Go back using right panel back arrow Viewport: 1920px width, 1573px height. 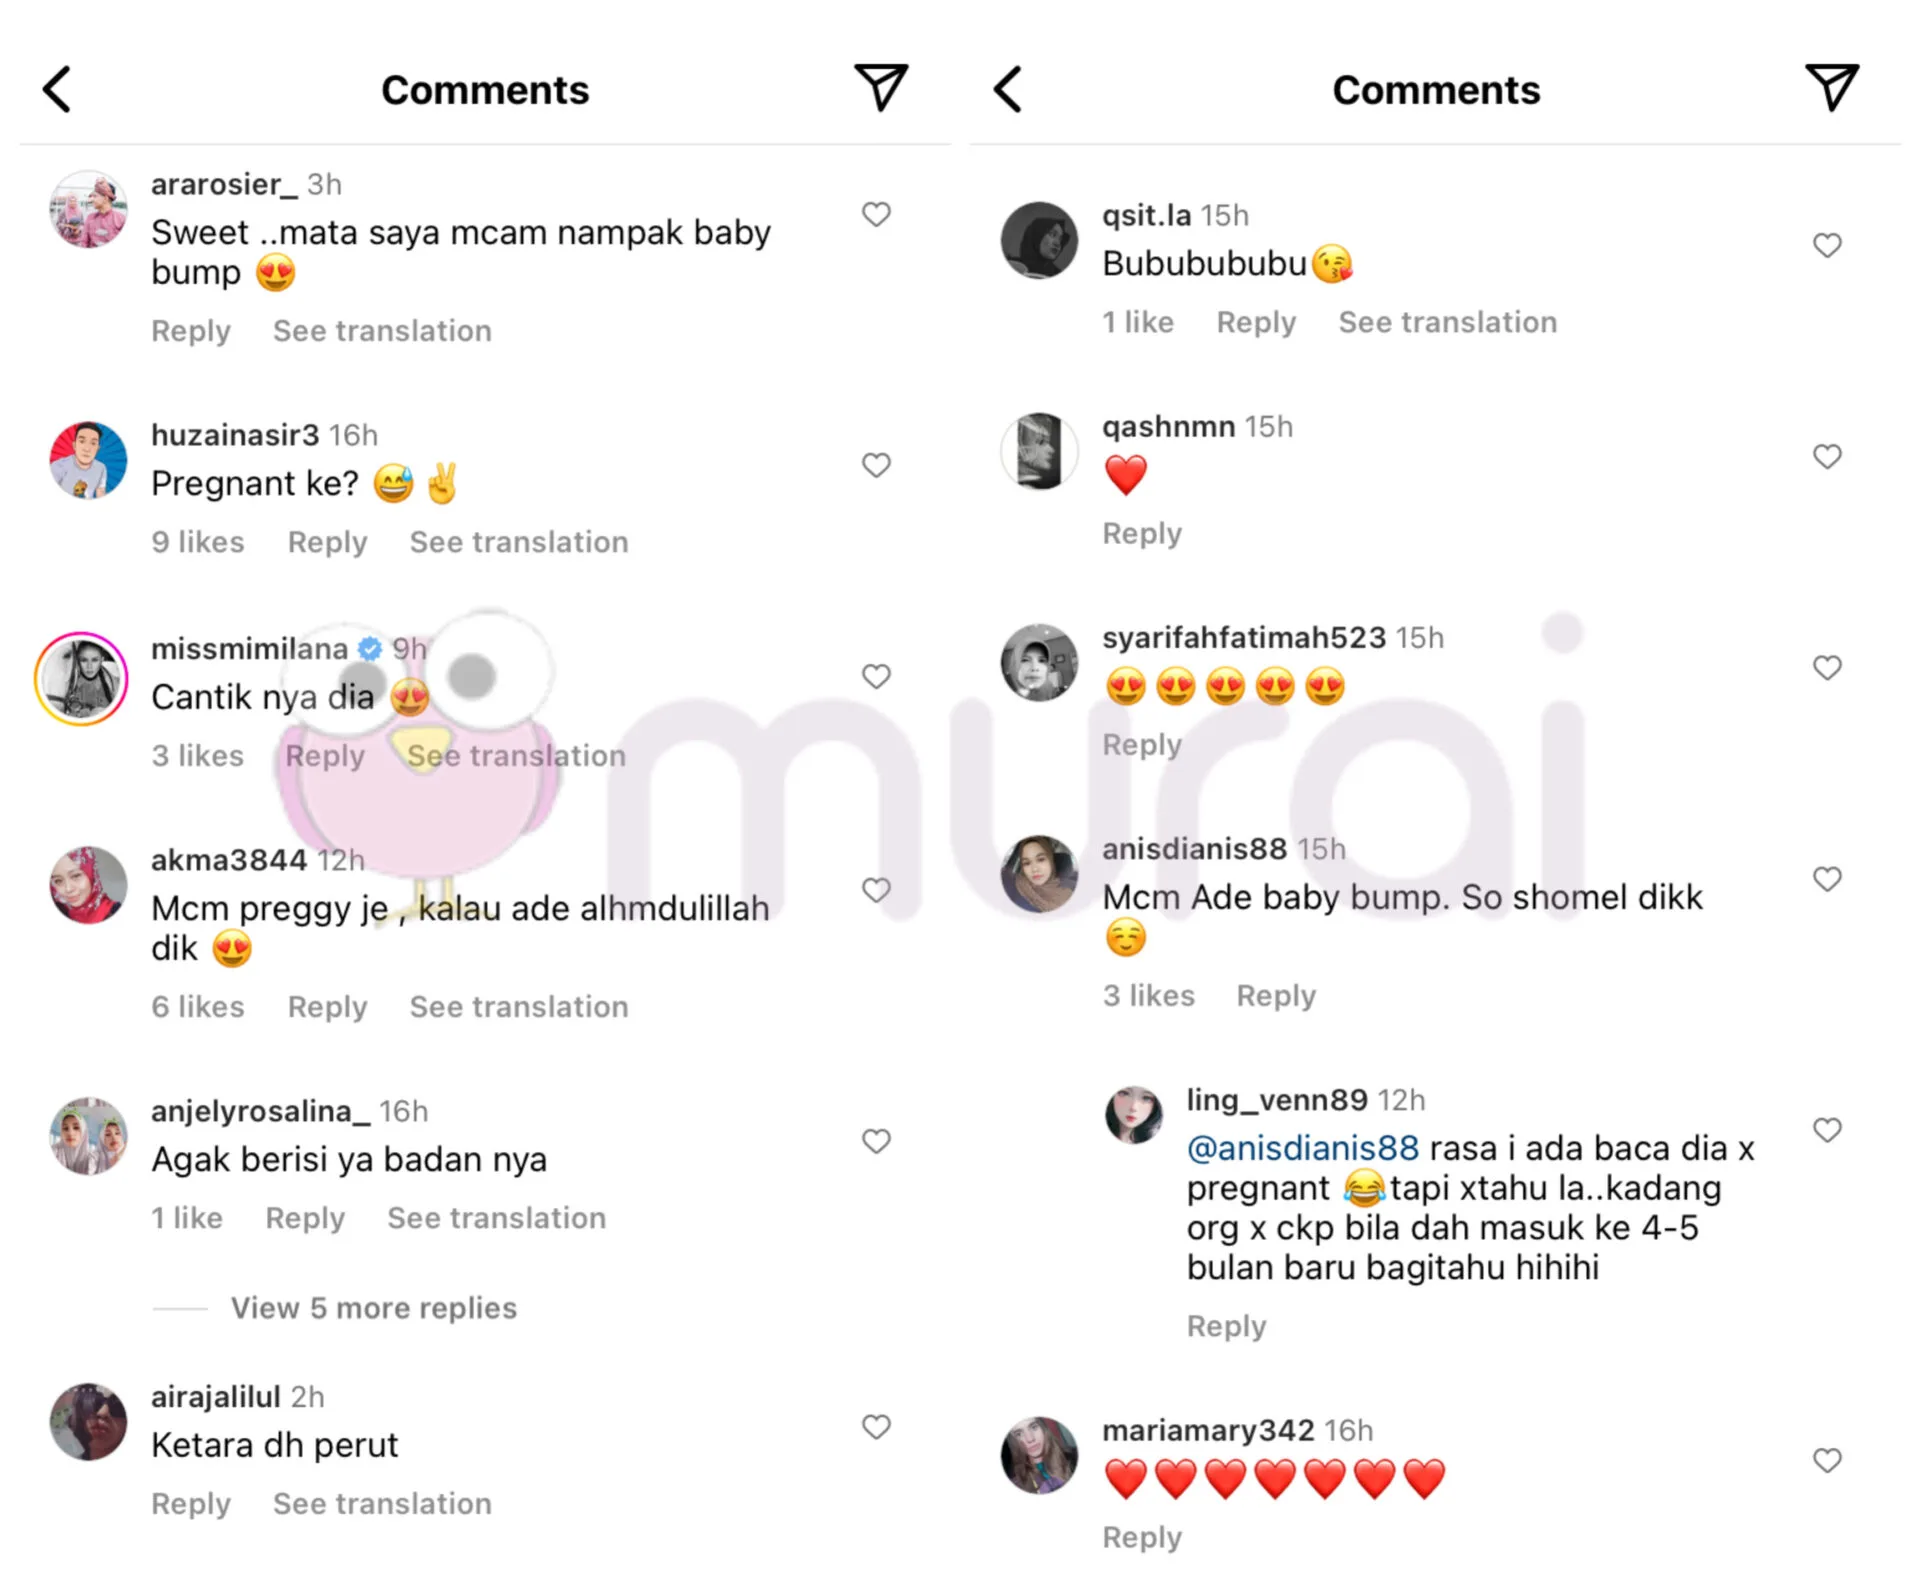(1008, 89)
